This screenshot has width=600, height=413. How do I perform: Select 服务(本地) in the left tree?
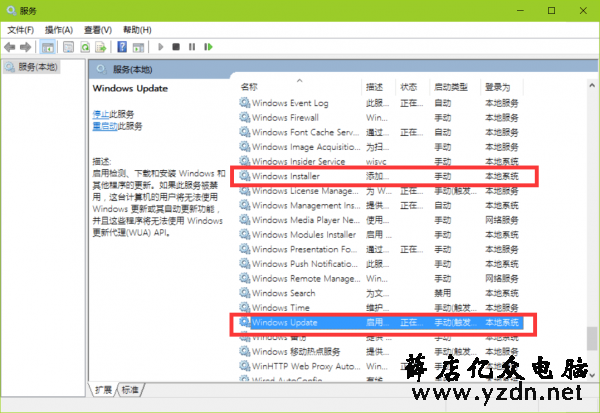tap(31, 67)
